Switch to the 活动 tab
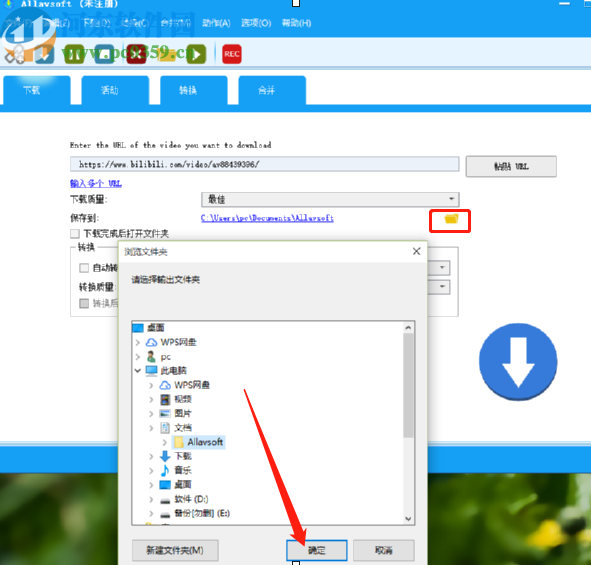 pos(115,90)
